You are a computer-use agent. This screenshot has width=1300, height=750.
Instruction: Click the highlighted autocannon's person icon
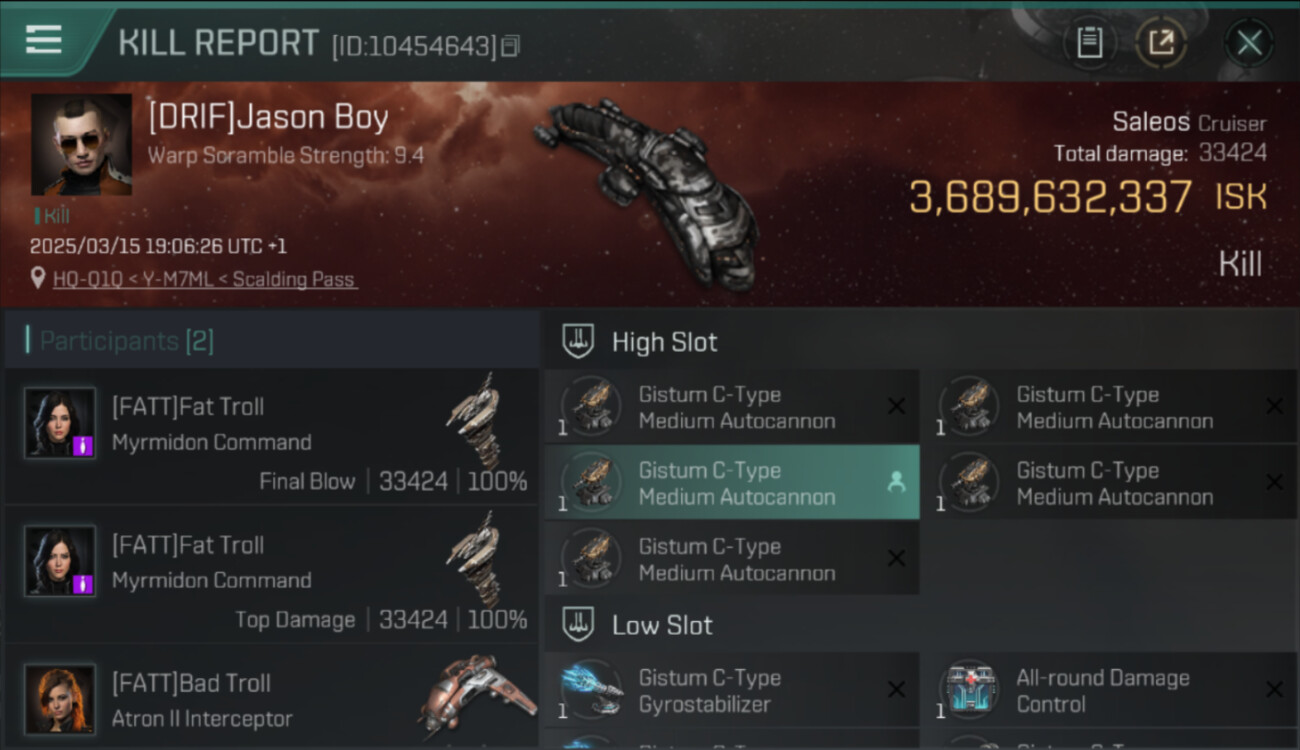pos(896,483)
